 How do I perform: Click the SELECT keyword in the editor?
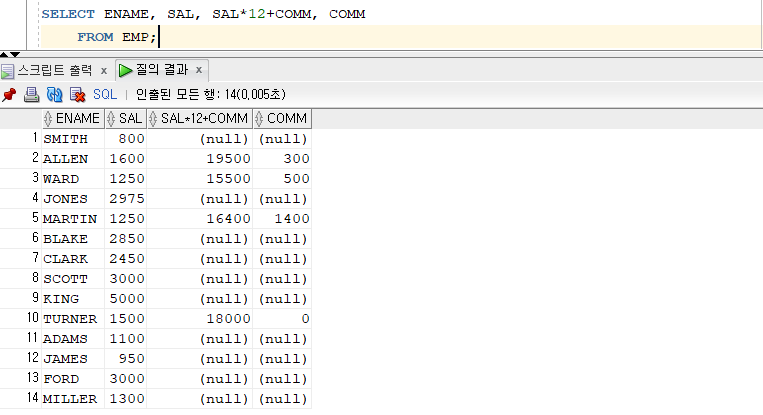pyautogui.click(x=68, y=14)
